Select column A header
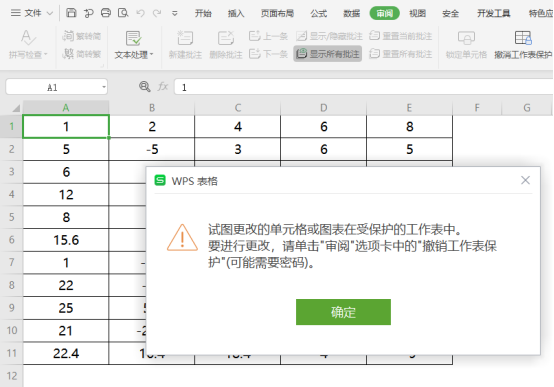 coord(66,108)
